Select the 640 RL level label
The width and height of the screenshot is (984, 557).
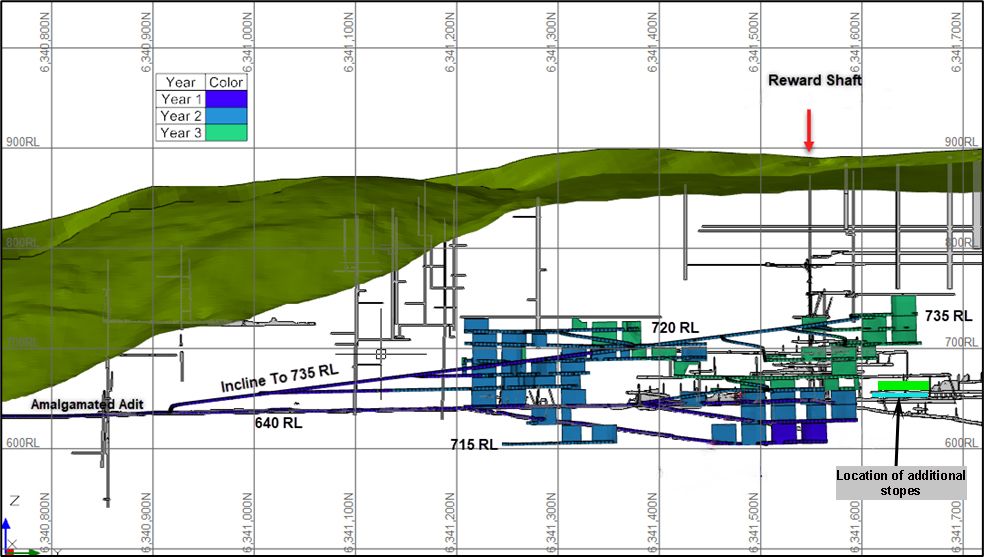pos(279,422)
